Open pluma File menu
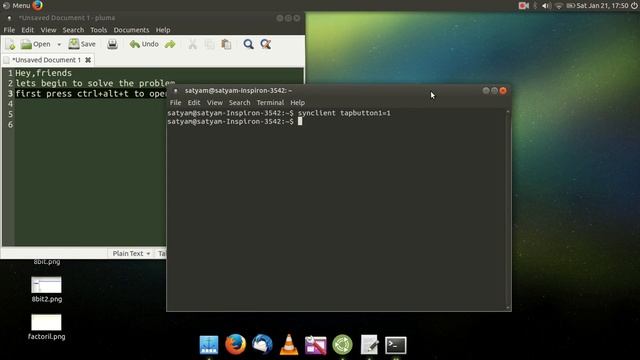This screenshot has width=640, height=360. (x=9, y=30)
